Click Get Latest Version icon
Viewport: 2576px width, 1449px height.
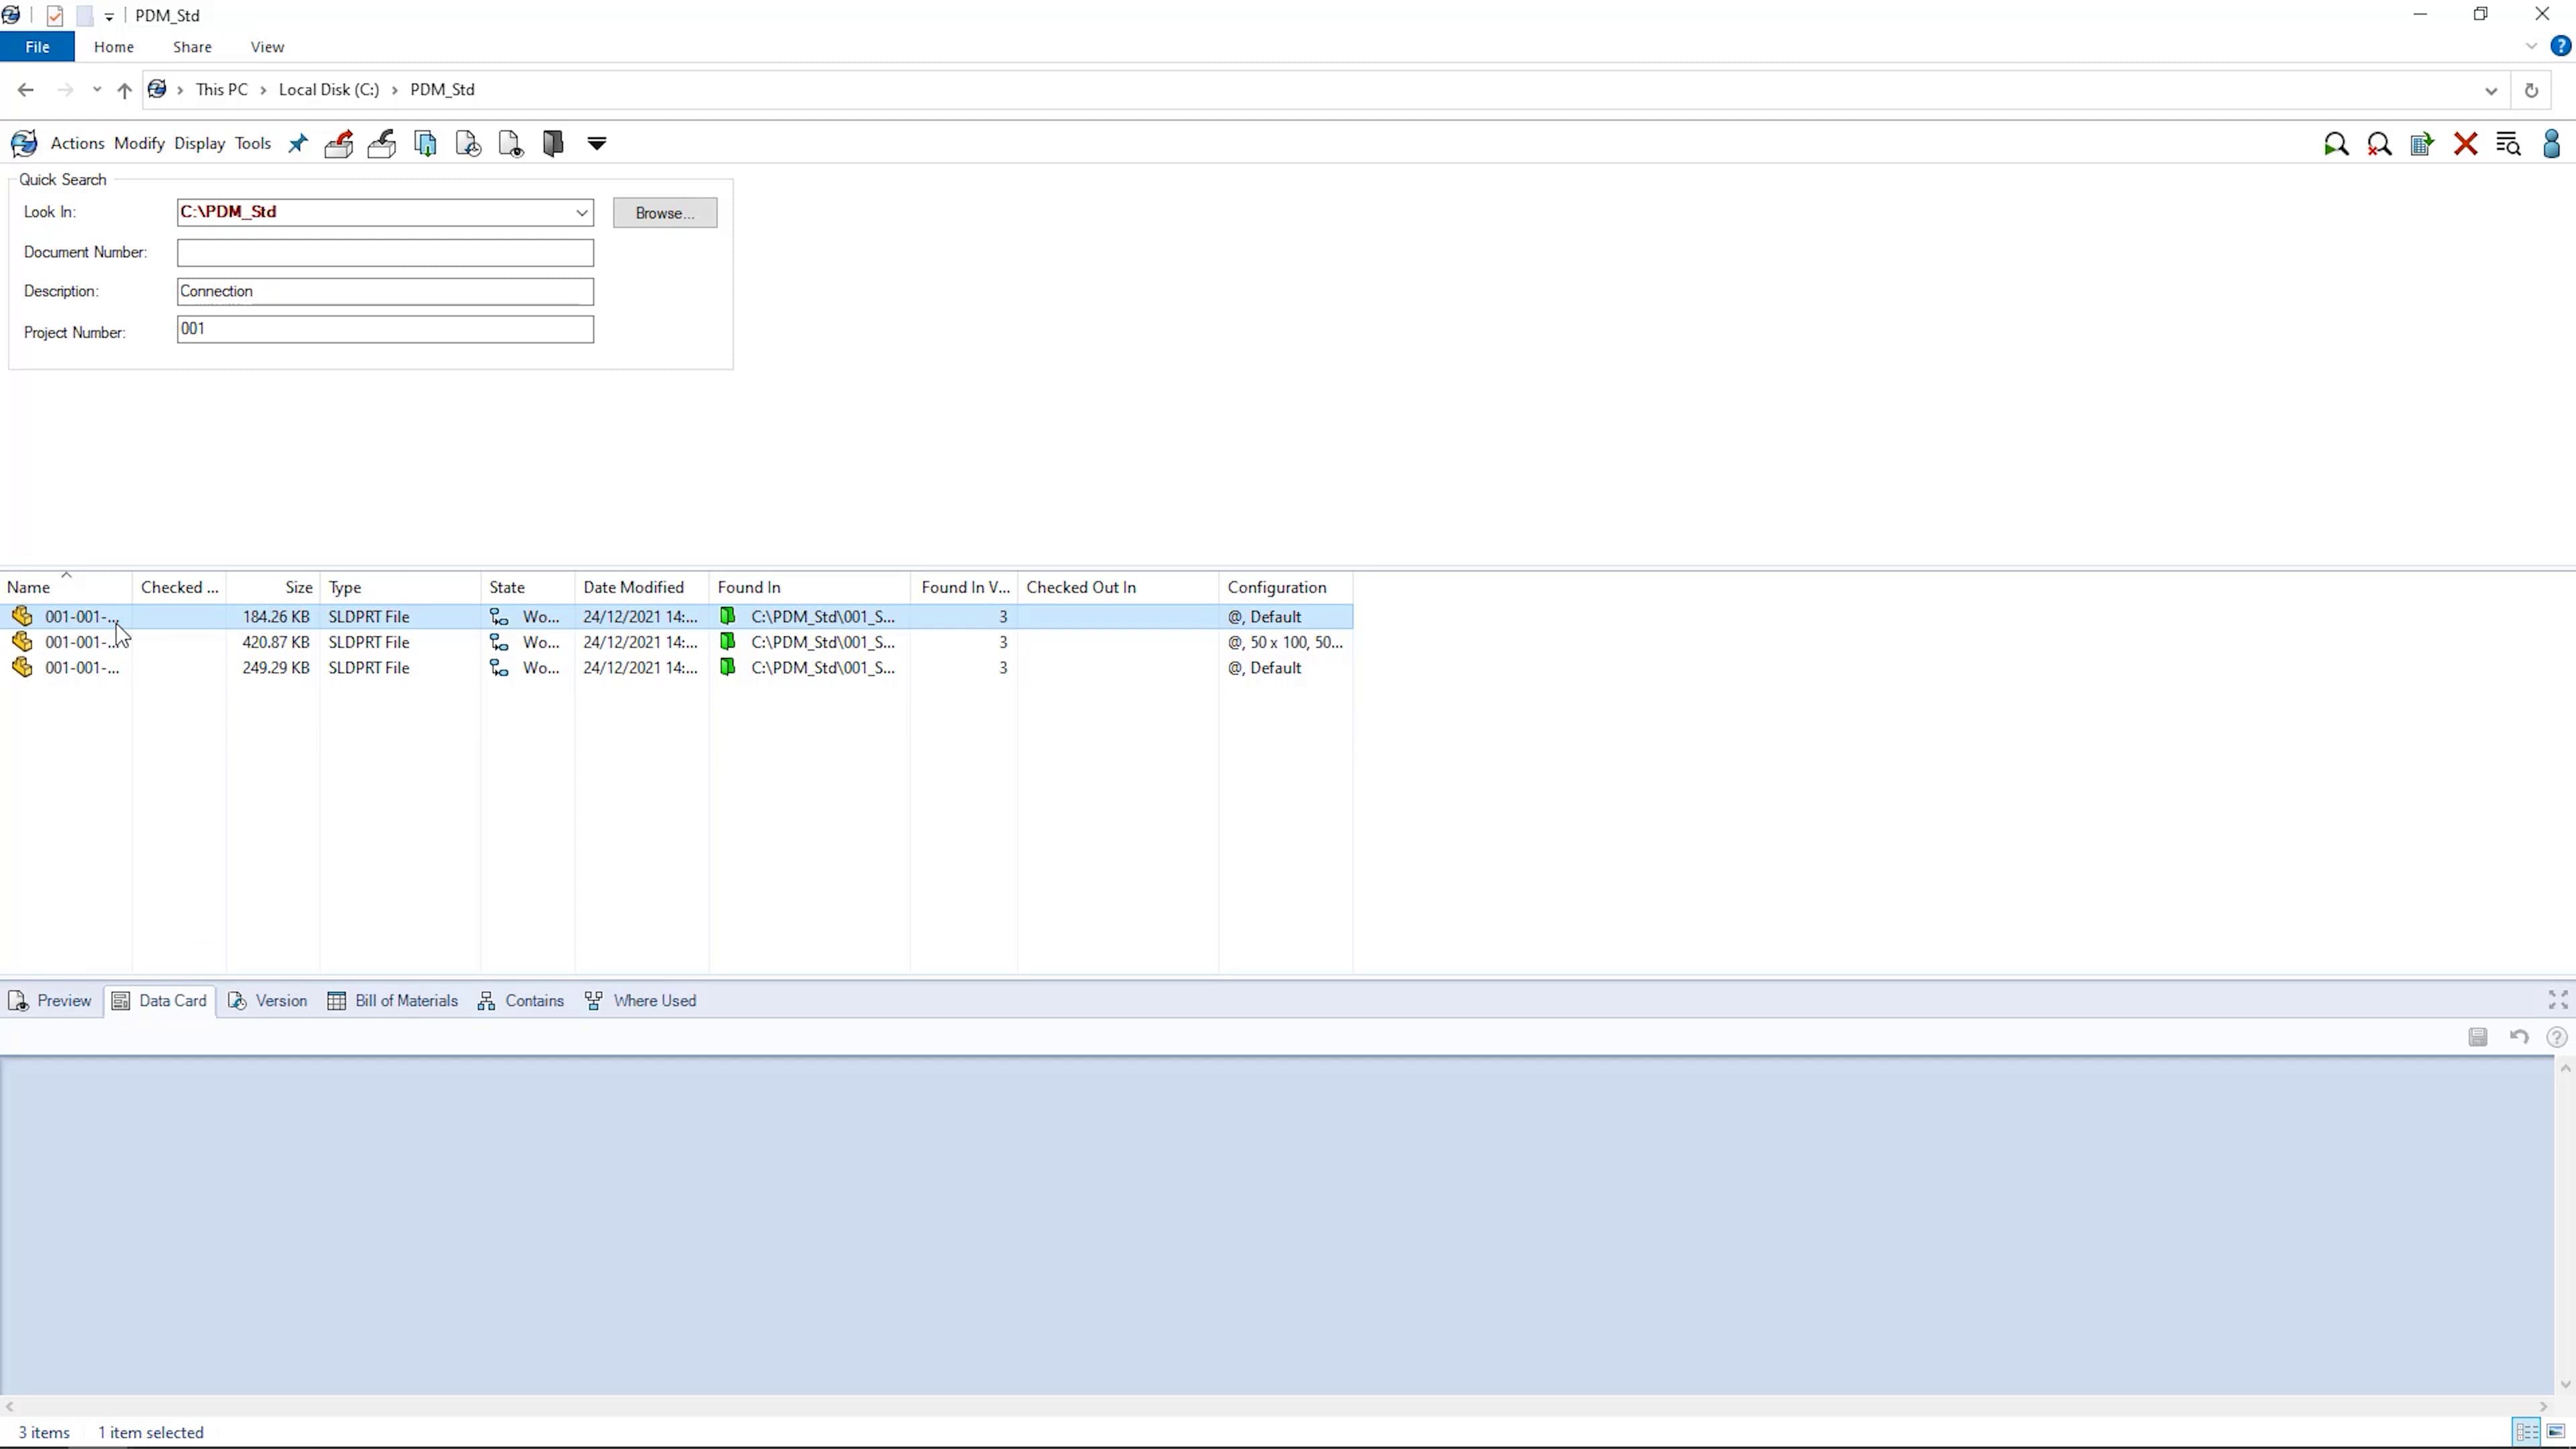(x=425, y=143)
